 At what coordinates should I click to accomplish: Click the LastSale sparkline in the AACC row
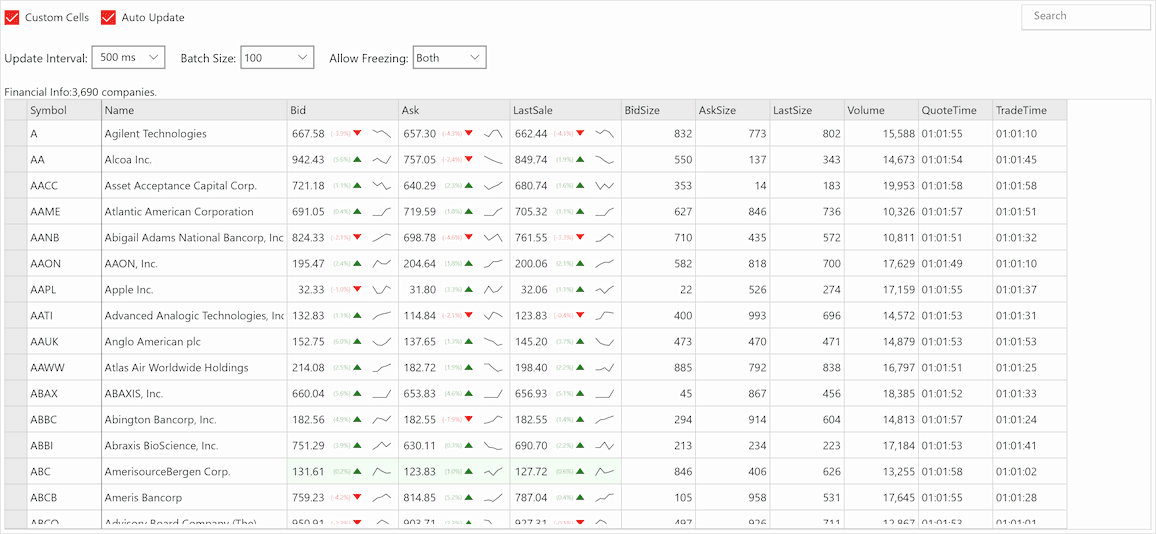[605, 186]
